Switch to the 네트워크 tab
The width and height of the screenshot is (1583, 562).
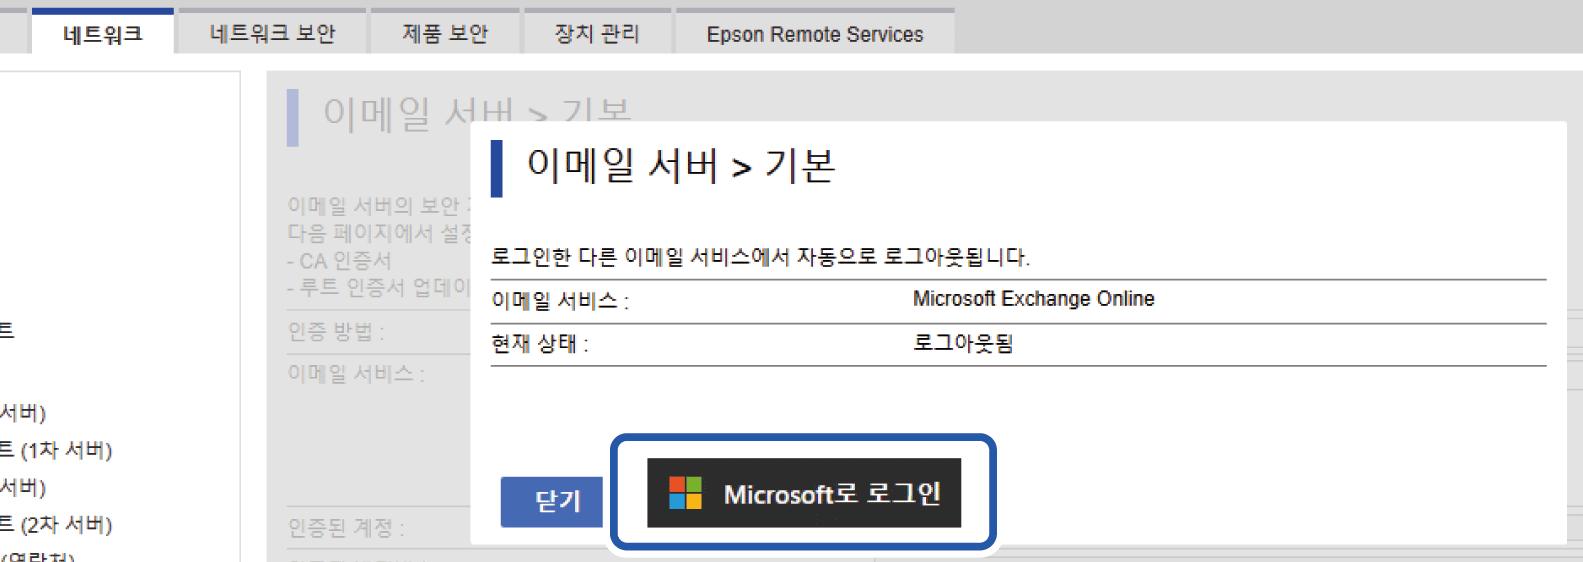click(x=103, y=34)
